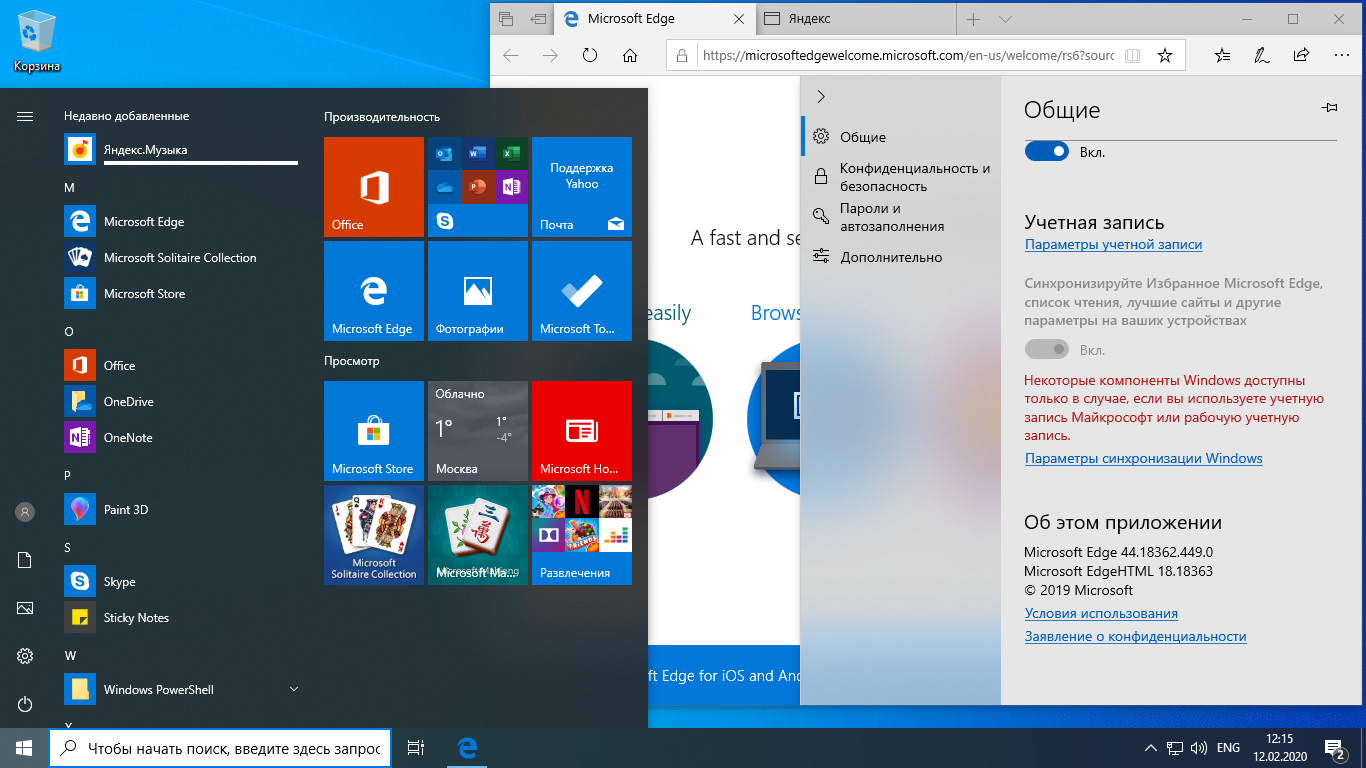Click the Edge refresh button
Screen dimensions: 1366x768
(590, 56)
